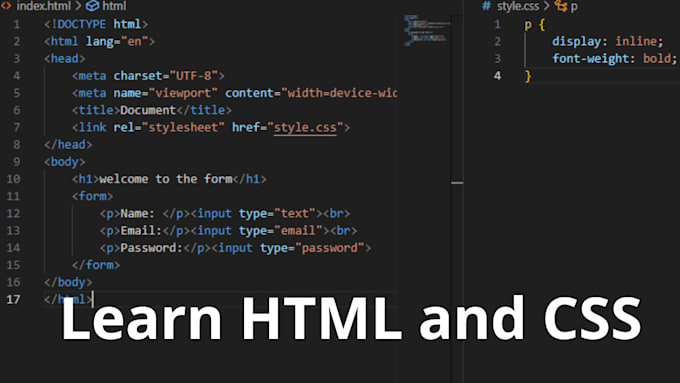Click the code minimap thumbnail
The image size is (680, 383).
[427, 30]
